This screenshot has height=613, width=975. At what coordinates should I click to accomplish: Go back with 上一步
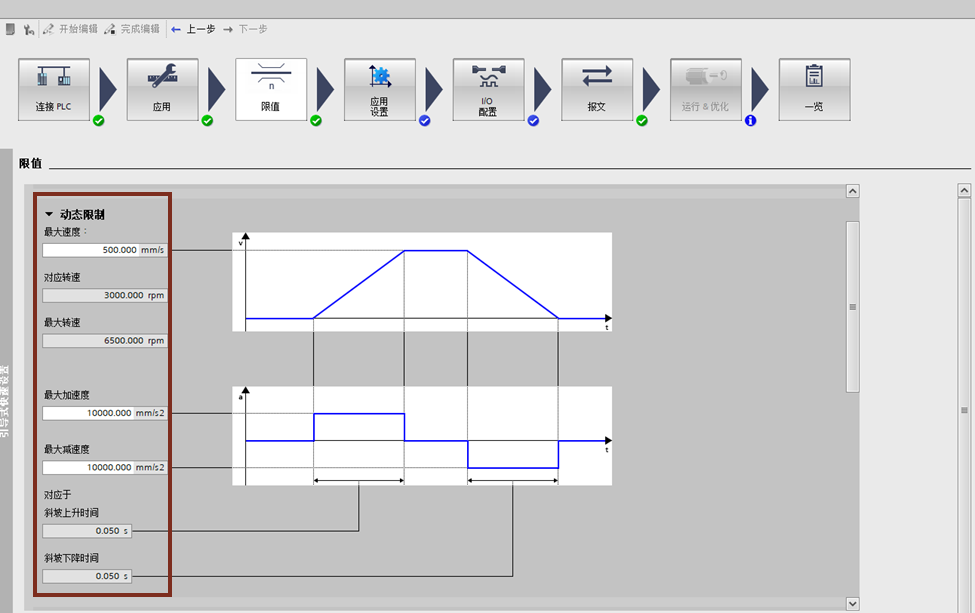click(193, 29)
